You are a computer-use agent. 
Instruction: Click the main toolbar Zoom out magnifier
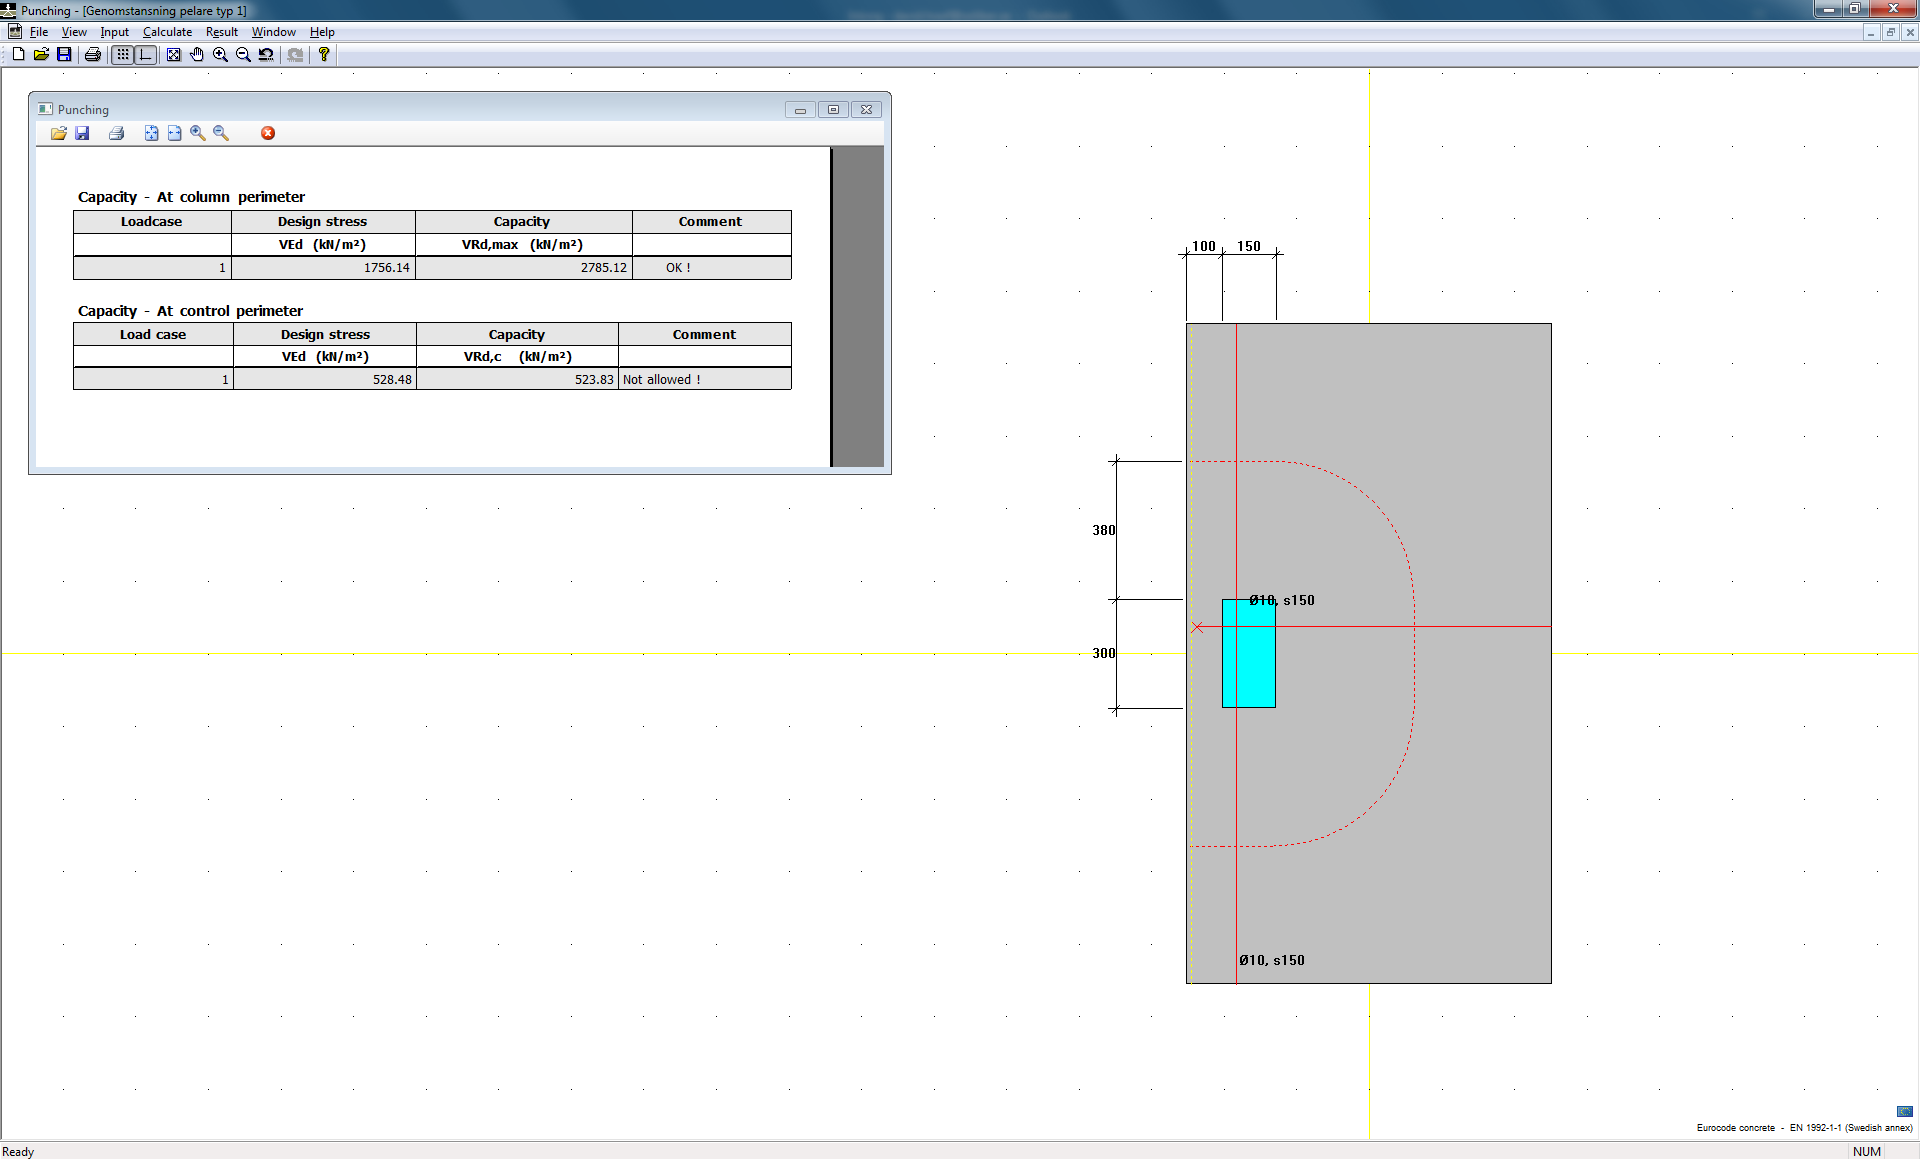point(243,55)
